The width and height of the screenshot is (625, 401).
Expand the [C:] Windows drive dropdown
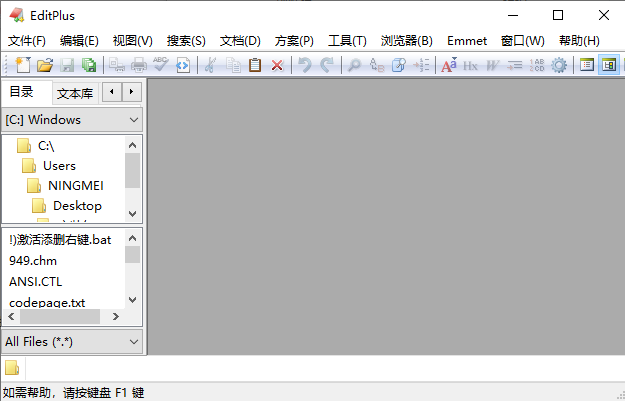134,120
